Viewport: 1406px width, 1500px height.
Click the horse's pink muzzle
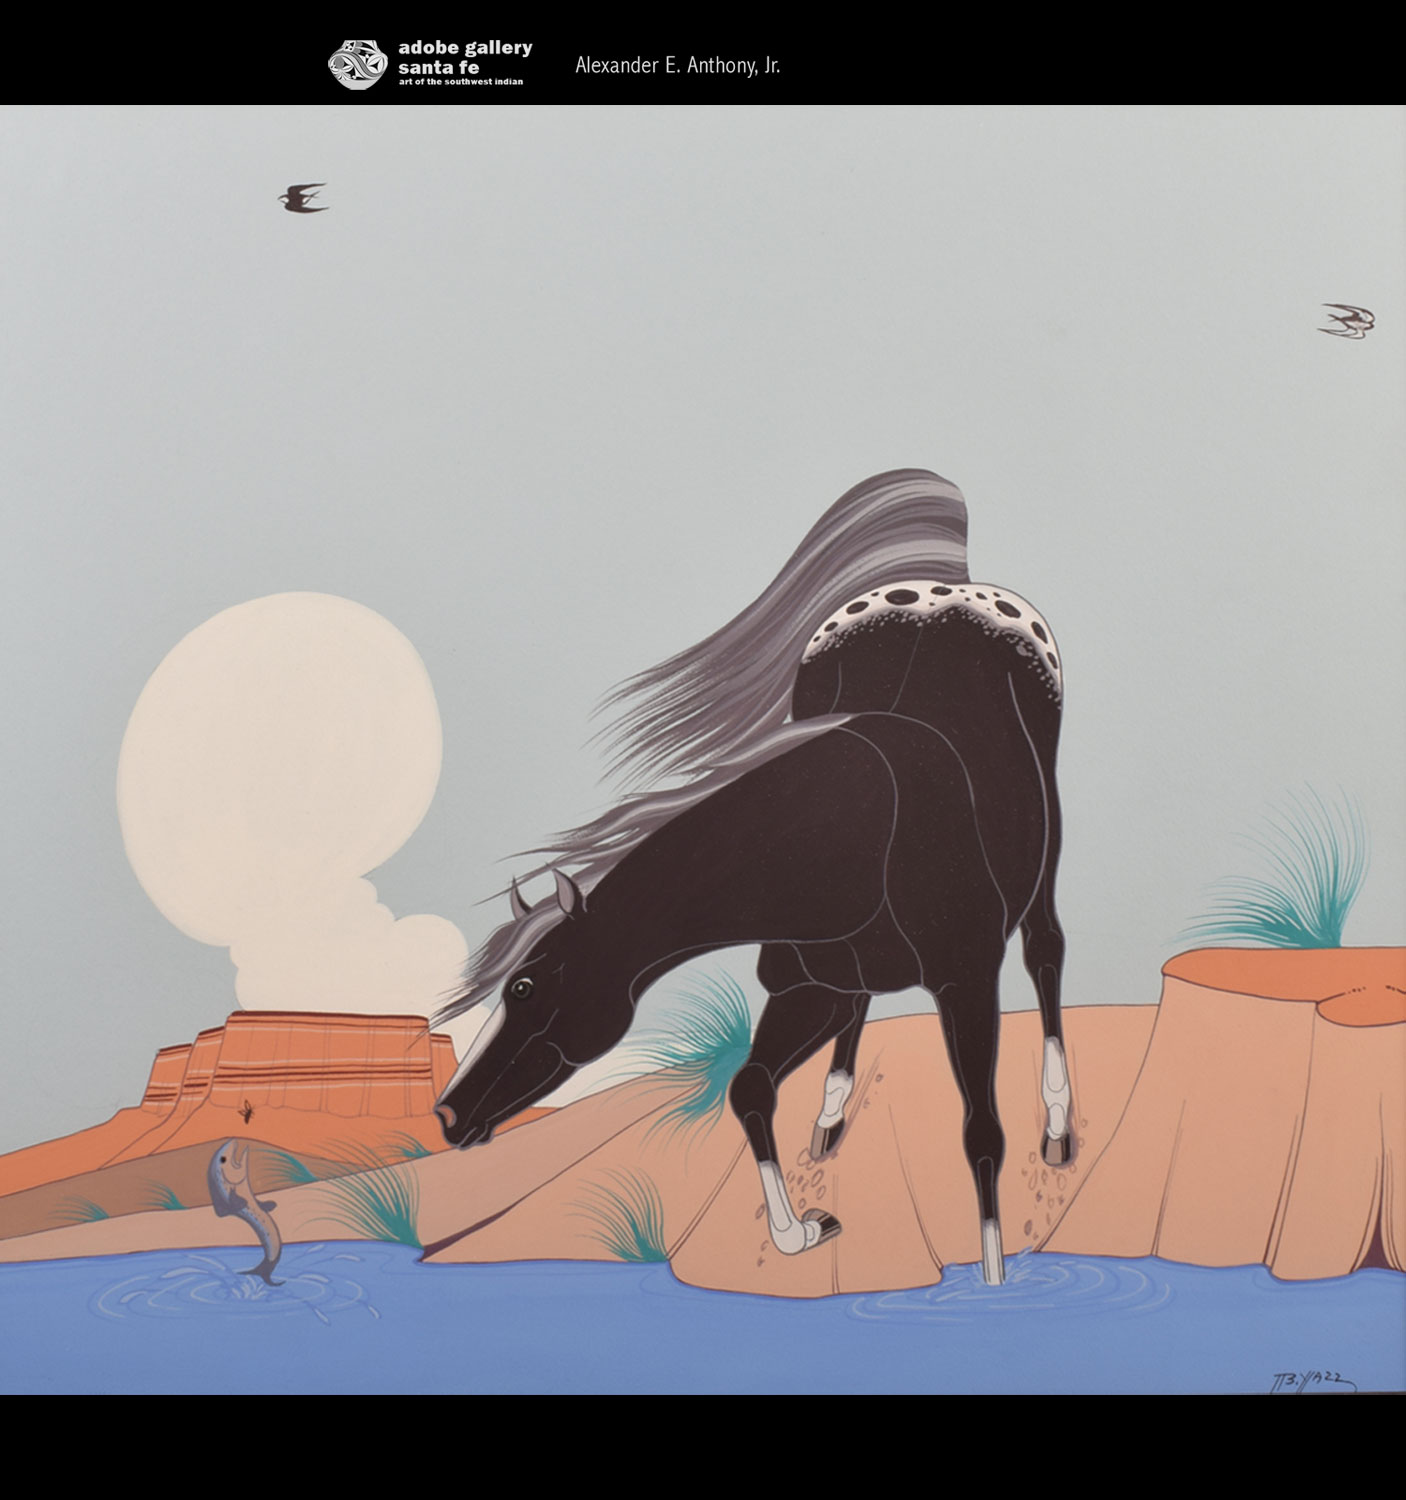coord(447,1119)
